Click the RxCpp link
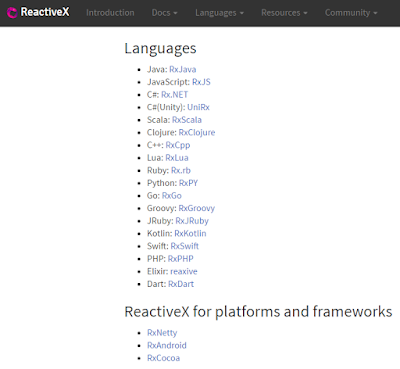 tap(178, 145)
